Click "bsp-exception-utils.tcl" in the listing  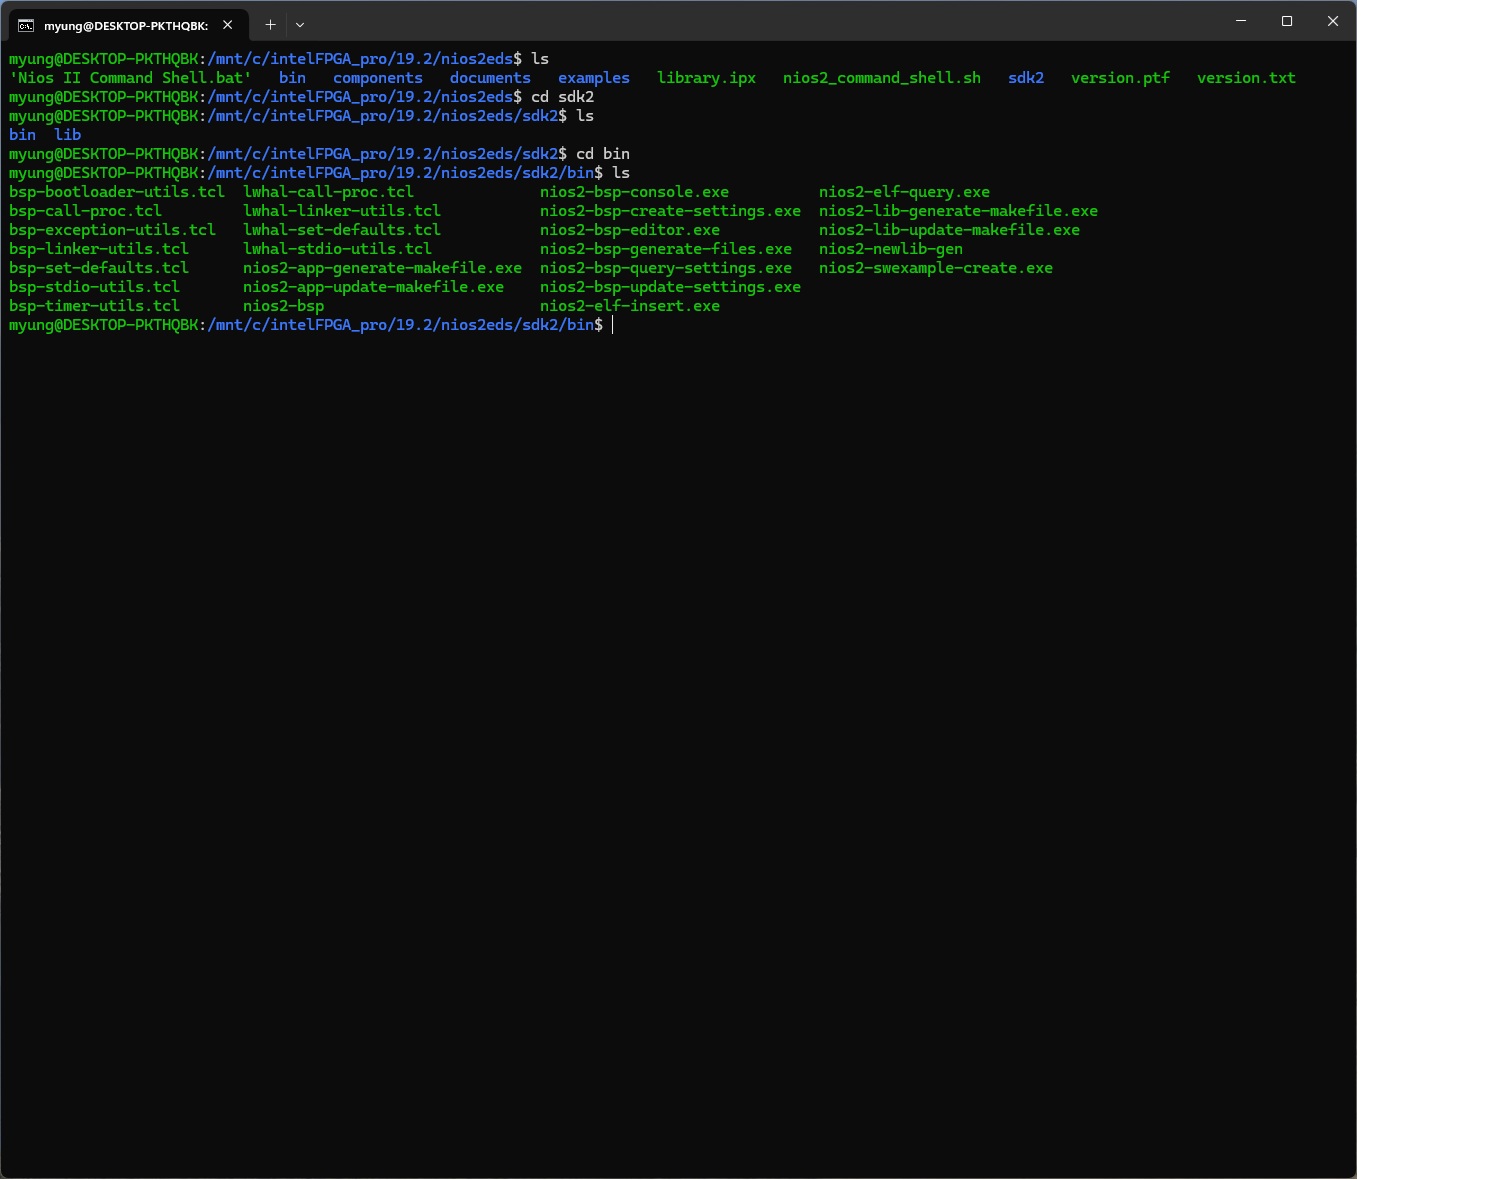[112, 230]
